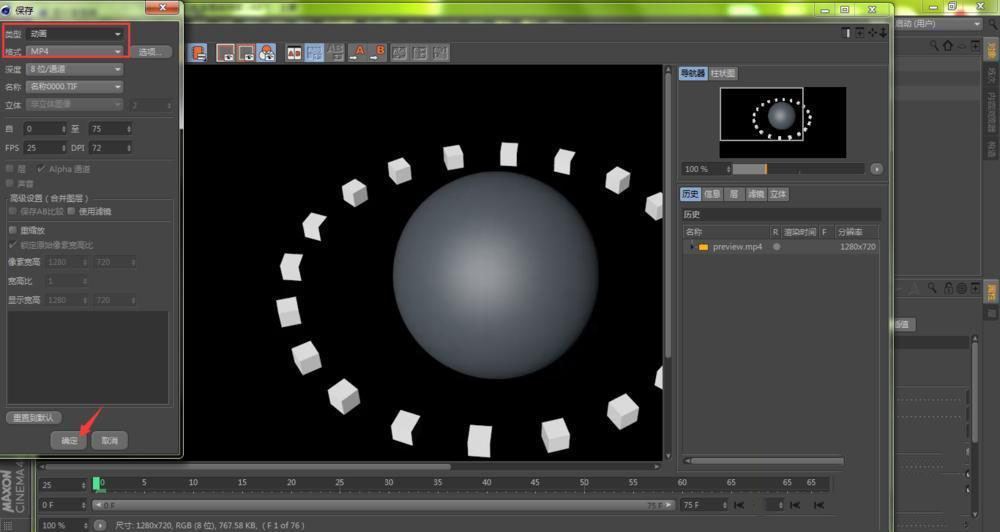Screen dimensions: 1000x532
Task: Click the new-window plus icon in the viewer header
Action: (860, 33)
